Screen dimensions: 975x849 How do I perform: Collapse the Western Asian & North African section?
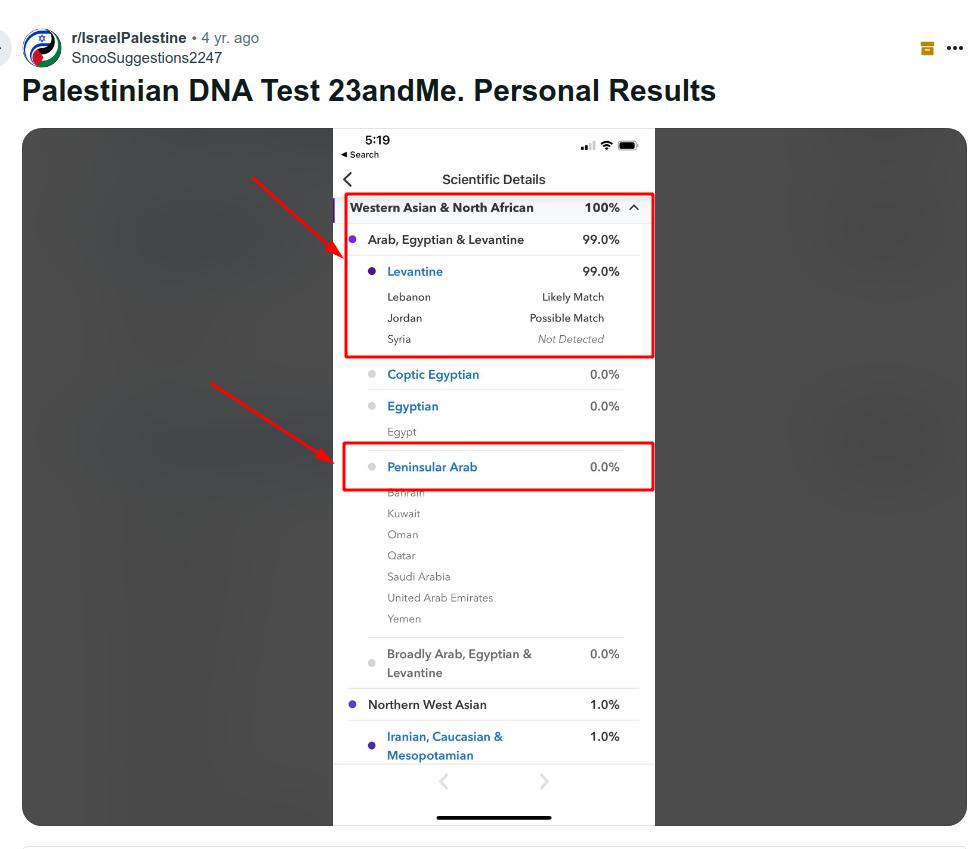[x=634, y=208]
